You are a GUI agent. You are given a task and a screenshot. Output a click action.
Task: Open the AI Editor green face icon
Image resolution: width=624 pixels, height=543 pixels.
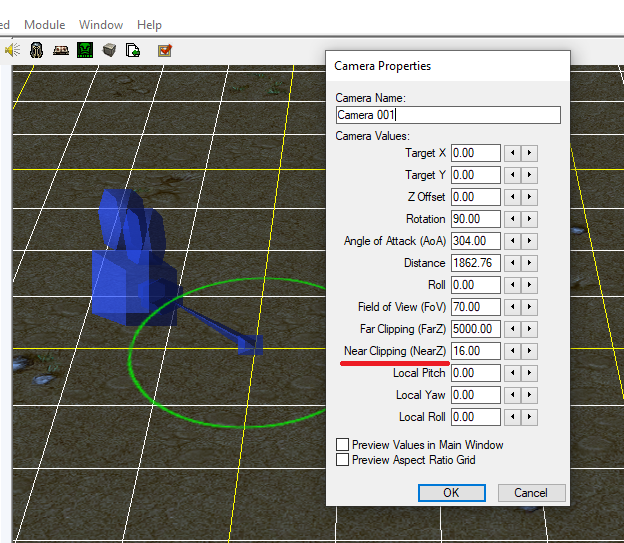click(x=85, y=50)
